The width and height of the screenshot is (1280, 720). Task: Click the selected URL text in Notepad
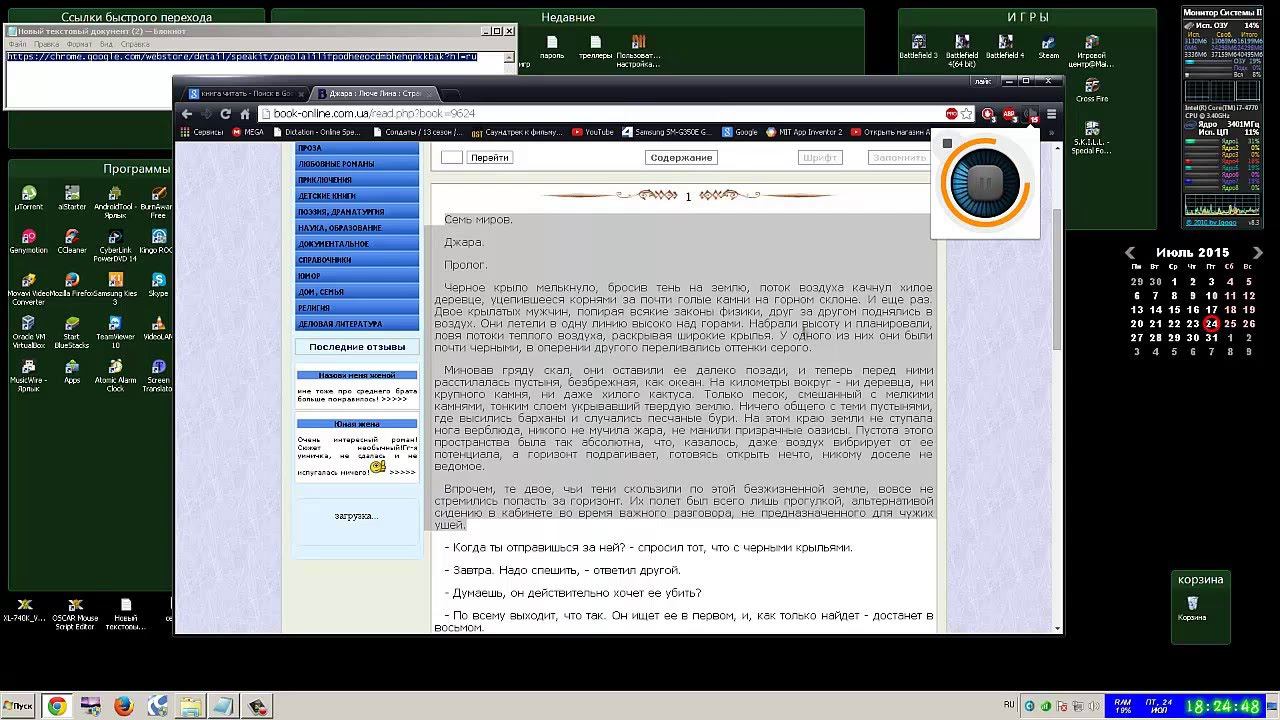pos(242,57)
